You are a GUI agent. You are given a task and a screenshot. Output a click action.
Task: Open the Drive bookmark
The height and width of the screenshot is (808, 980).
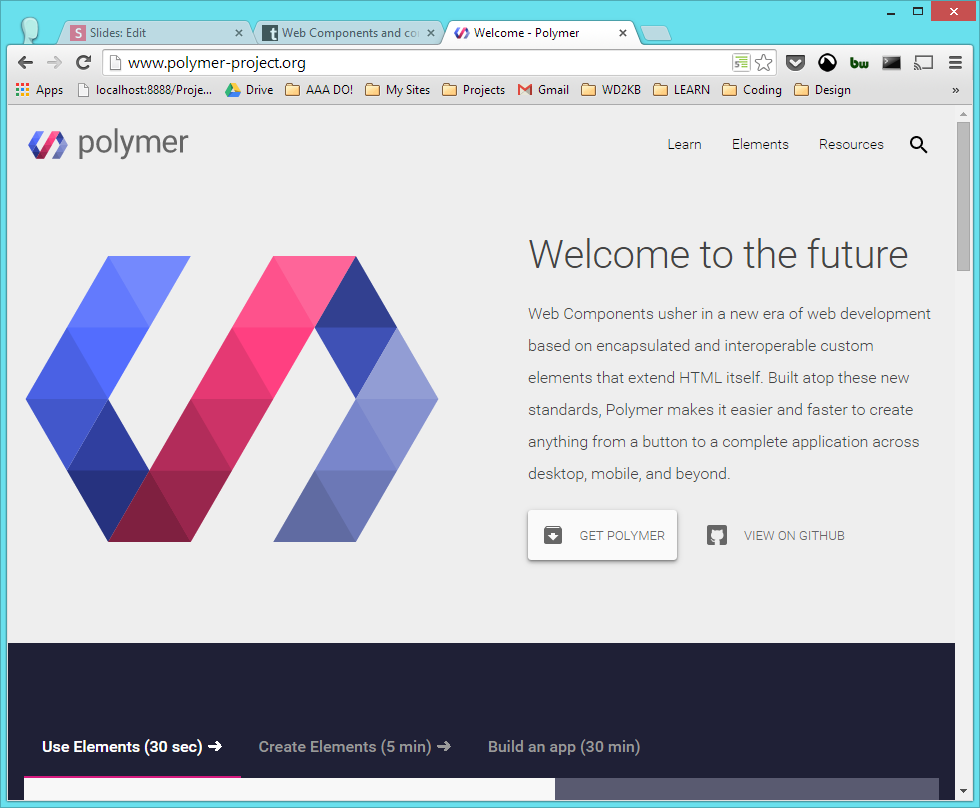pyautogui.click(x=249, y=90)
